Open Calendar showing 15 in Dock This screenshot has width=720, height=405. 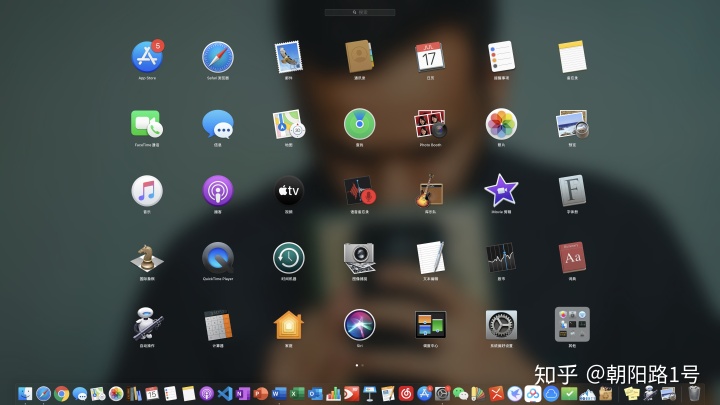(152, 394)
